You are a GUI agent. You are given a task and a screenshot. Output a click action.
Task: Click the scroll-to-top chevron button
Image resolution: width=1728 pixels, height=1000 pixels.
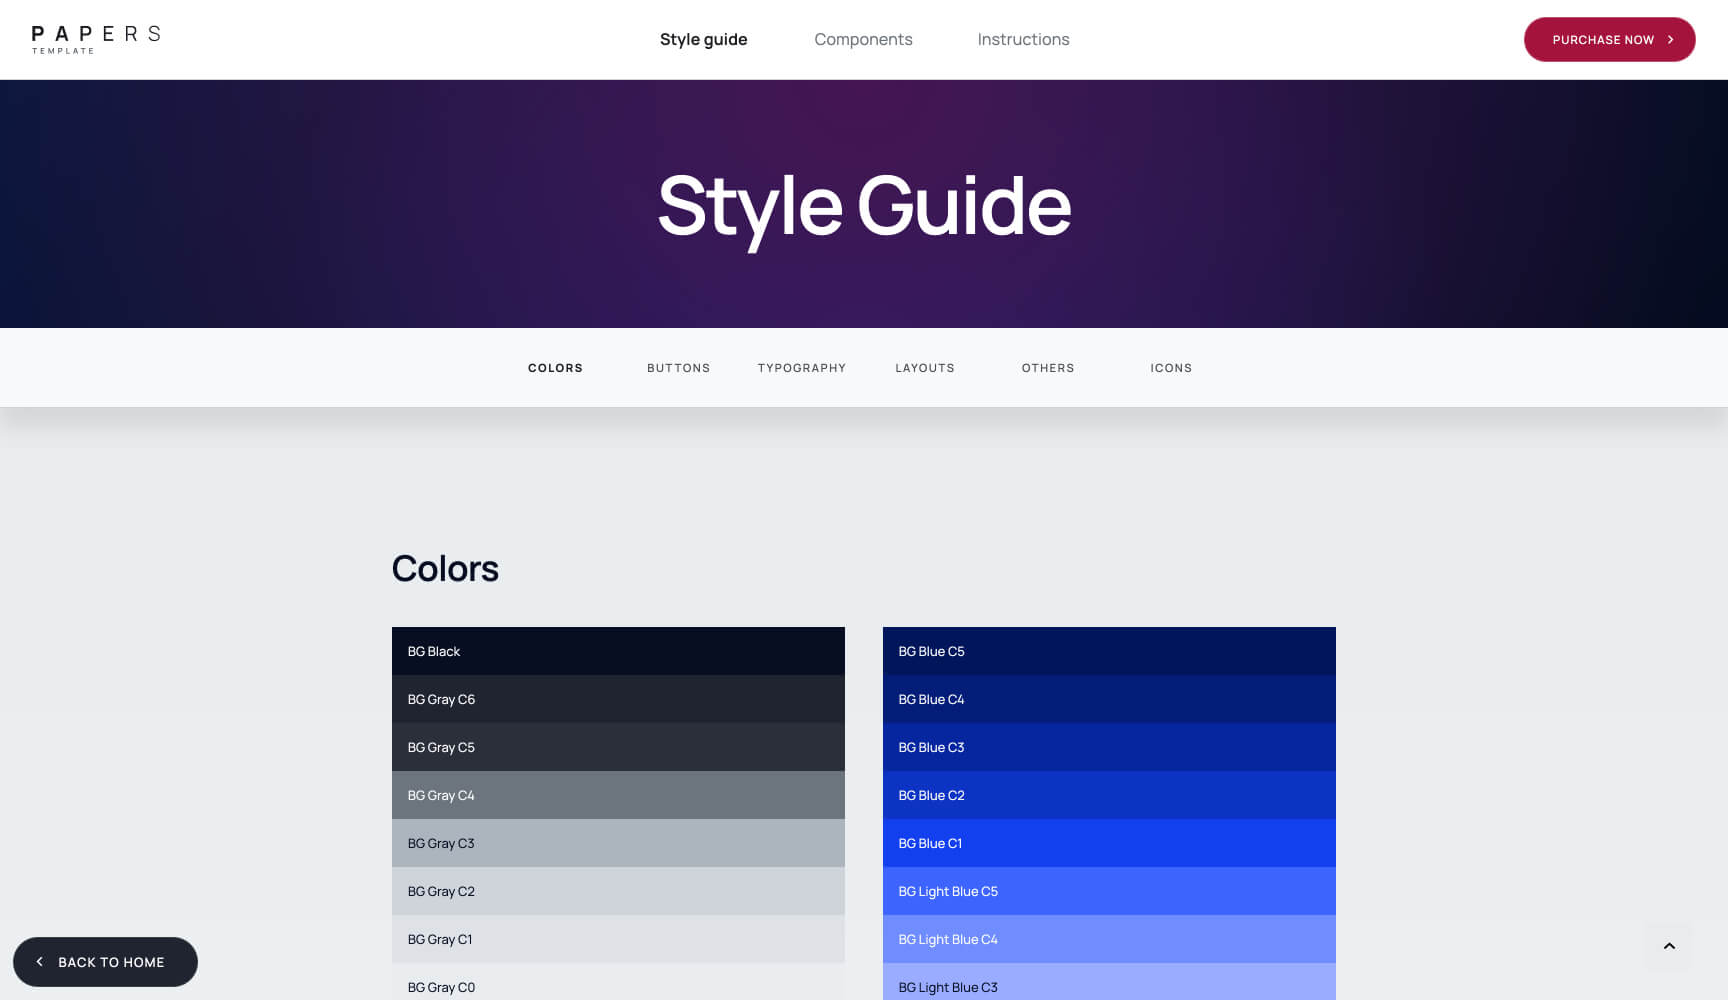(x=1669, y=946)
